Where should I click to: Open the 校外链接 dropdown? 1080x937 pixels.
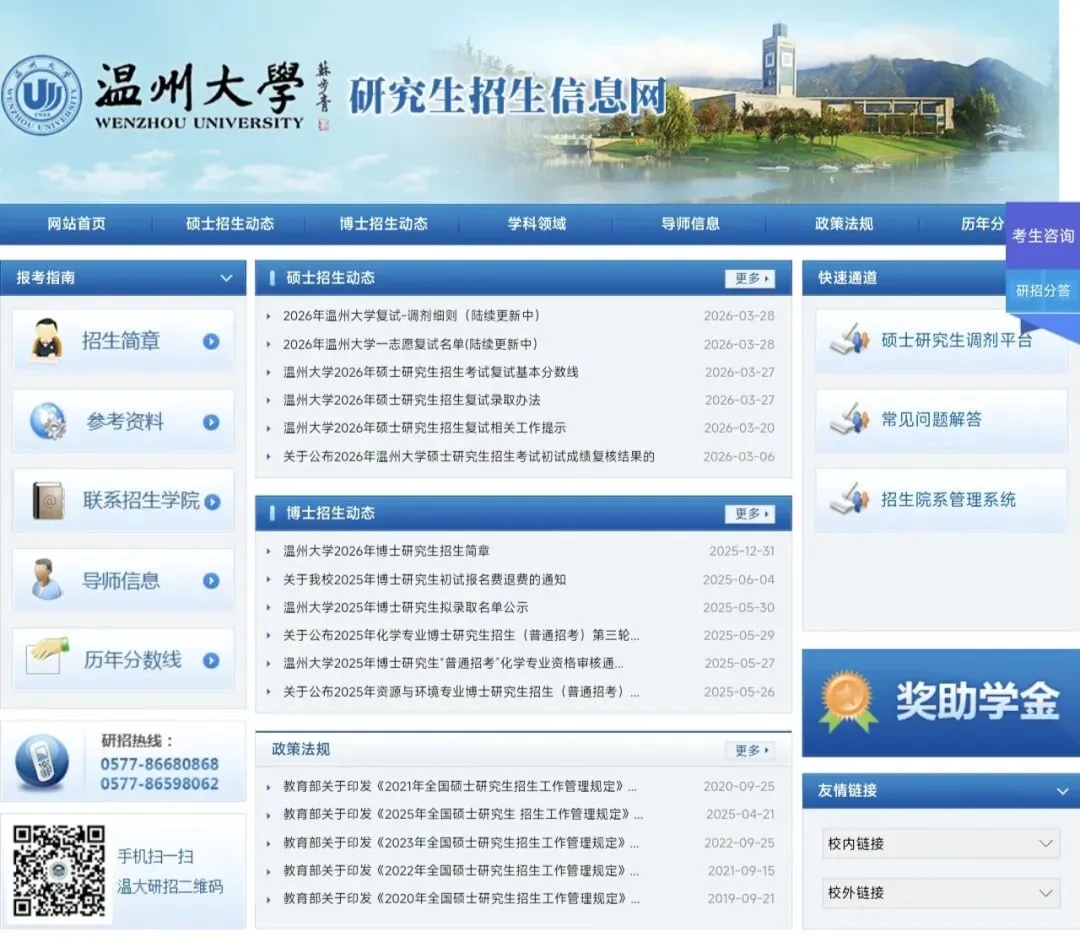click(941, 893)
